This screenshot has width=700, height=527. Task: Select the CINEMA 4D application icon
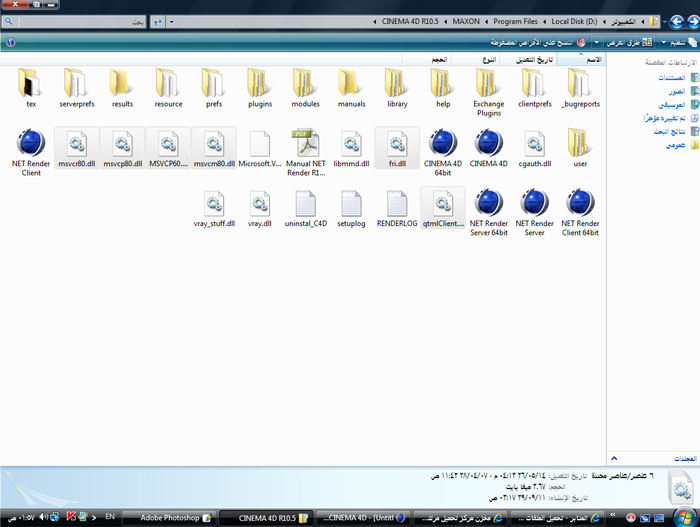(489, 147)
